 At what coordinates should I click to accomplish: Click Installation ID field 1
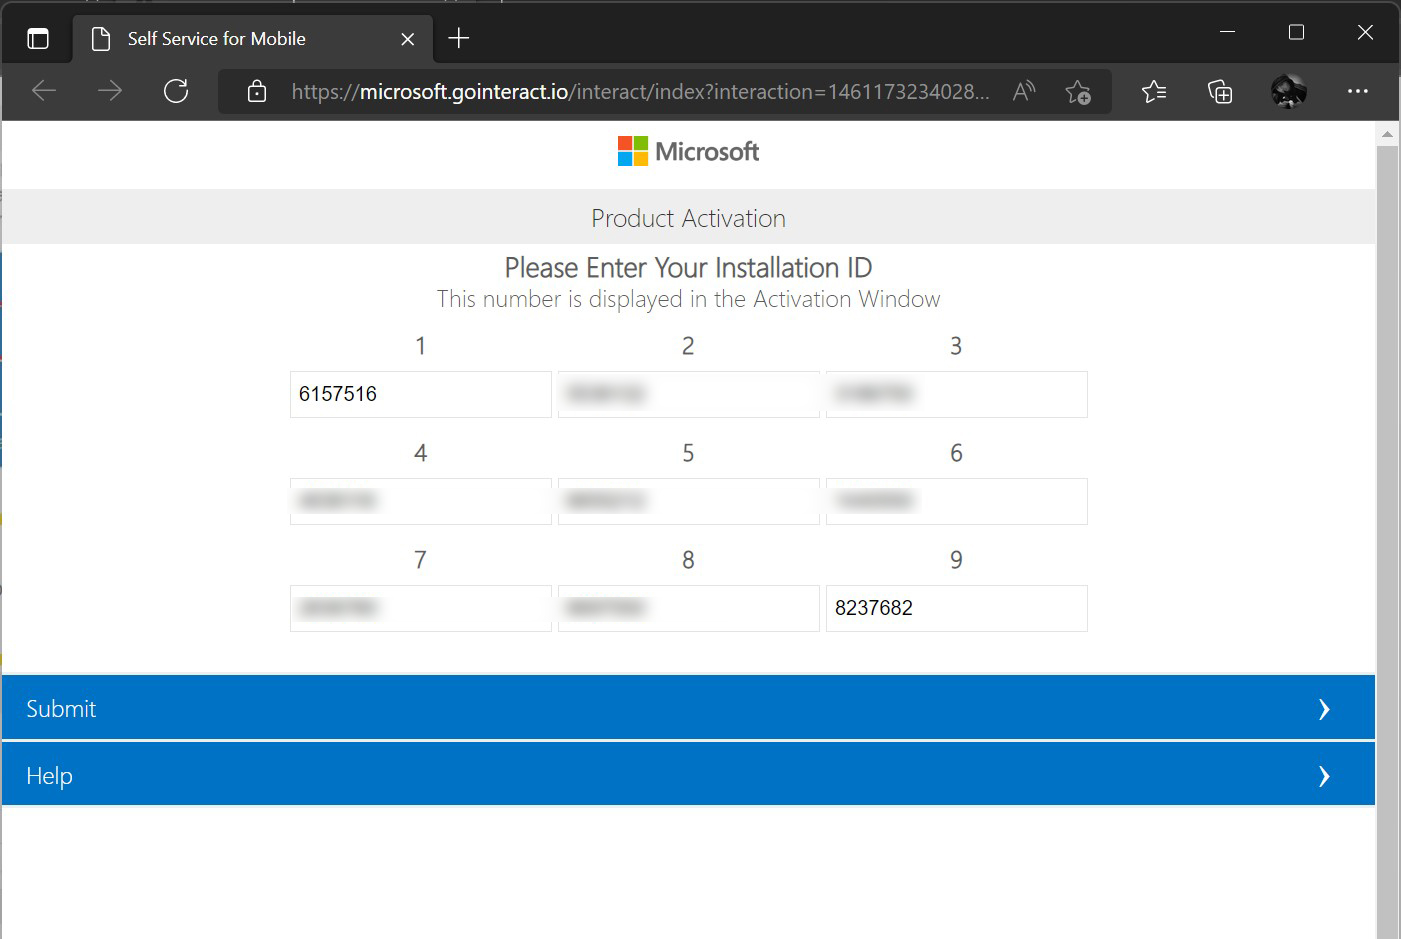point(421,394)
